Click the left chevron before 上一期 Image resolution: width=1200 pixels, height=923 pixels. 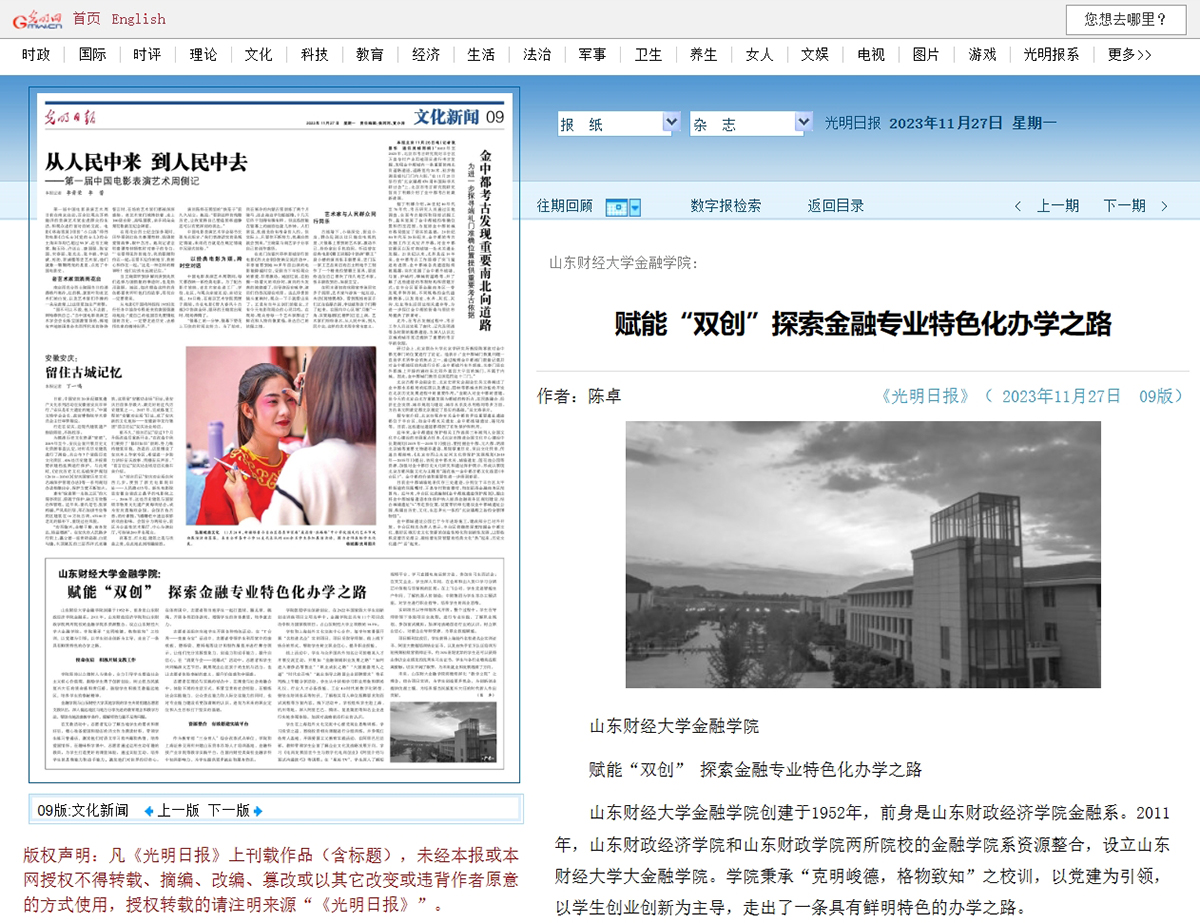click(1018, 206)
